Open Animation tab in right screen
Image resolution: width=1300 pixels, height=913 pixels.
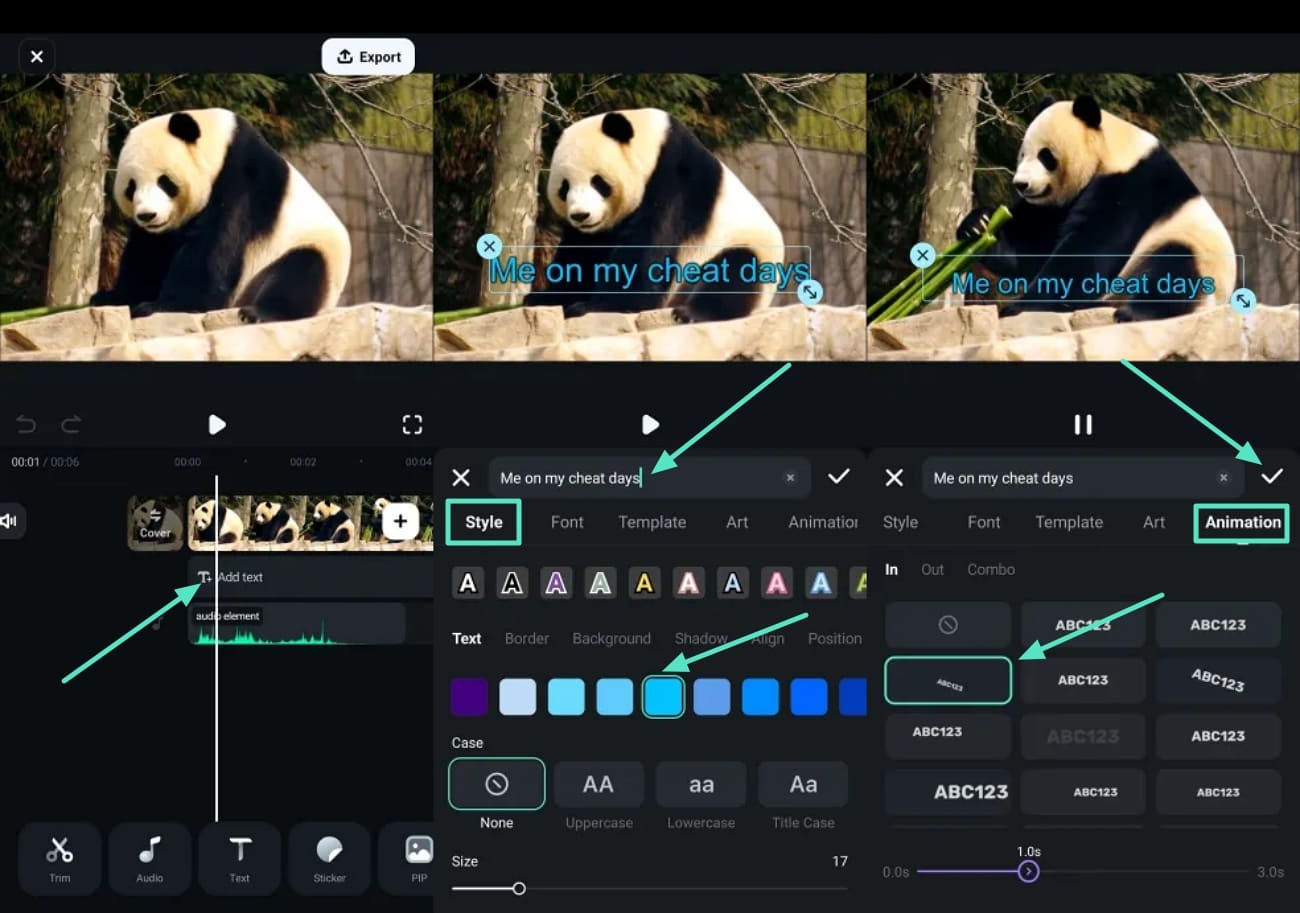1242,522
